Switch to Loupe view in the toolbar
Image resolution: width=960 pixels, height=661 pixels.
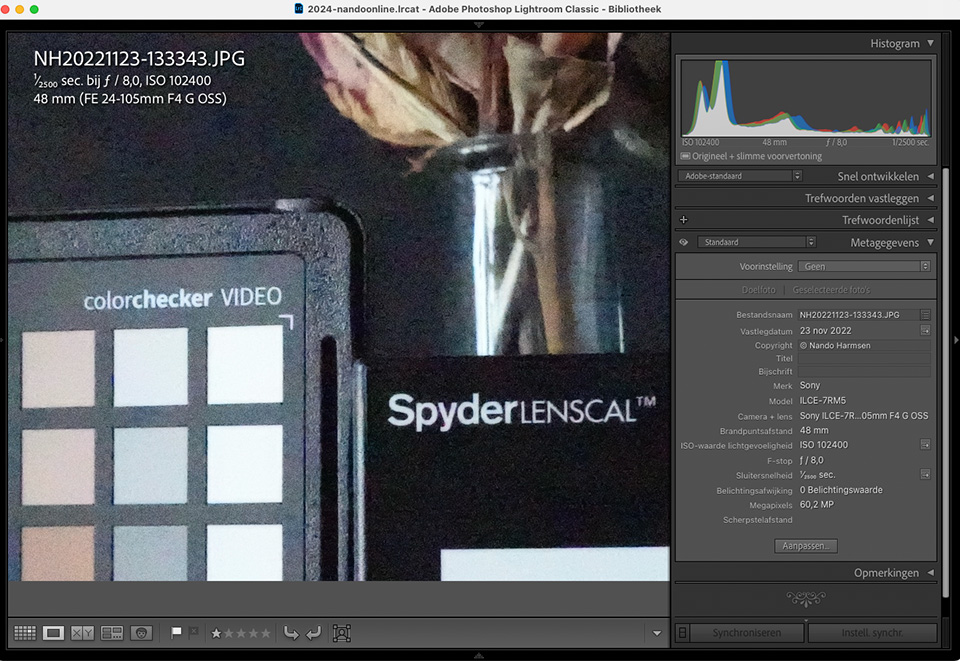click(53, 633)
